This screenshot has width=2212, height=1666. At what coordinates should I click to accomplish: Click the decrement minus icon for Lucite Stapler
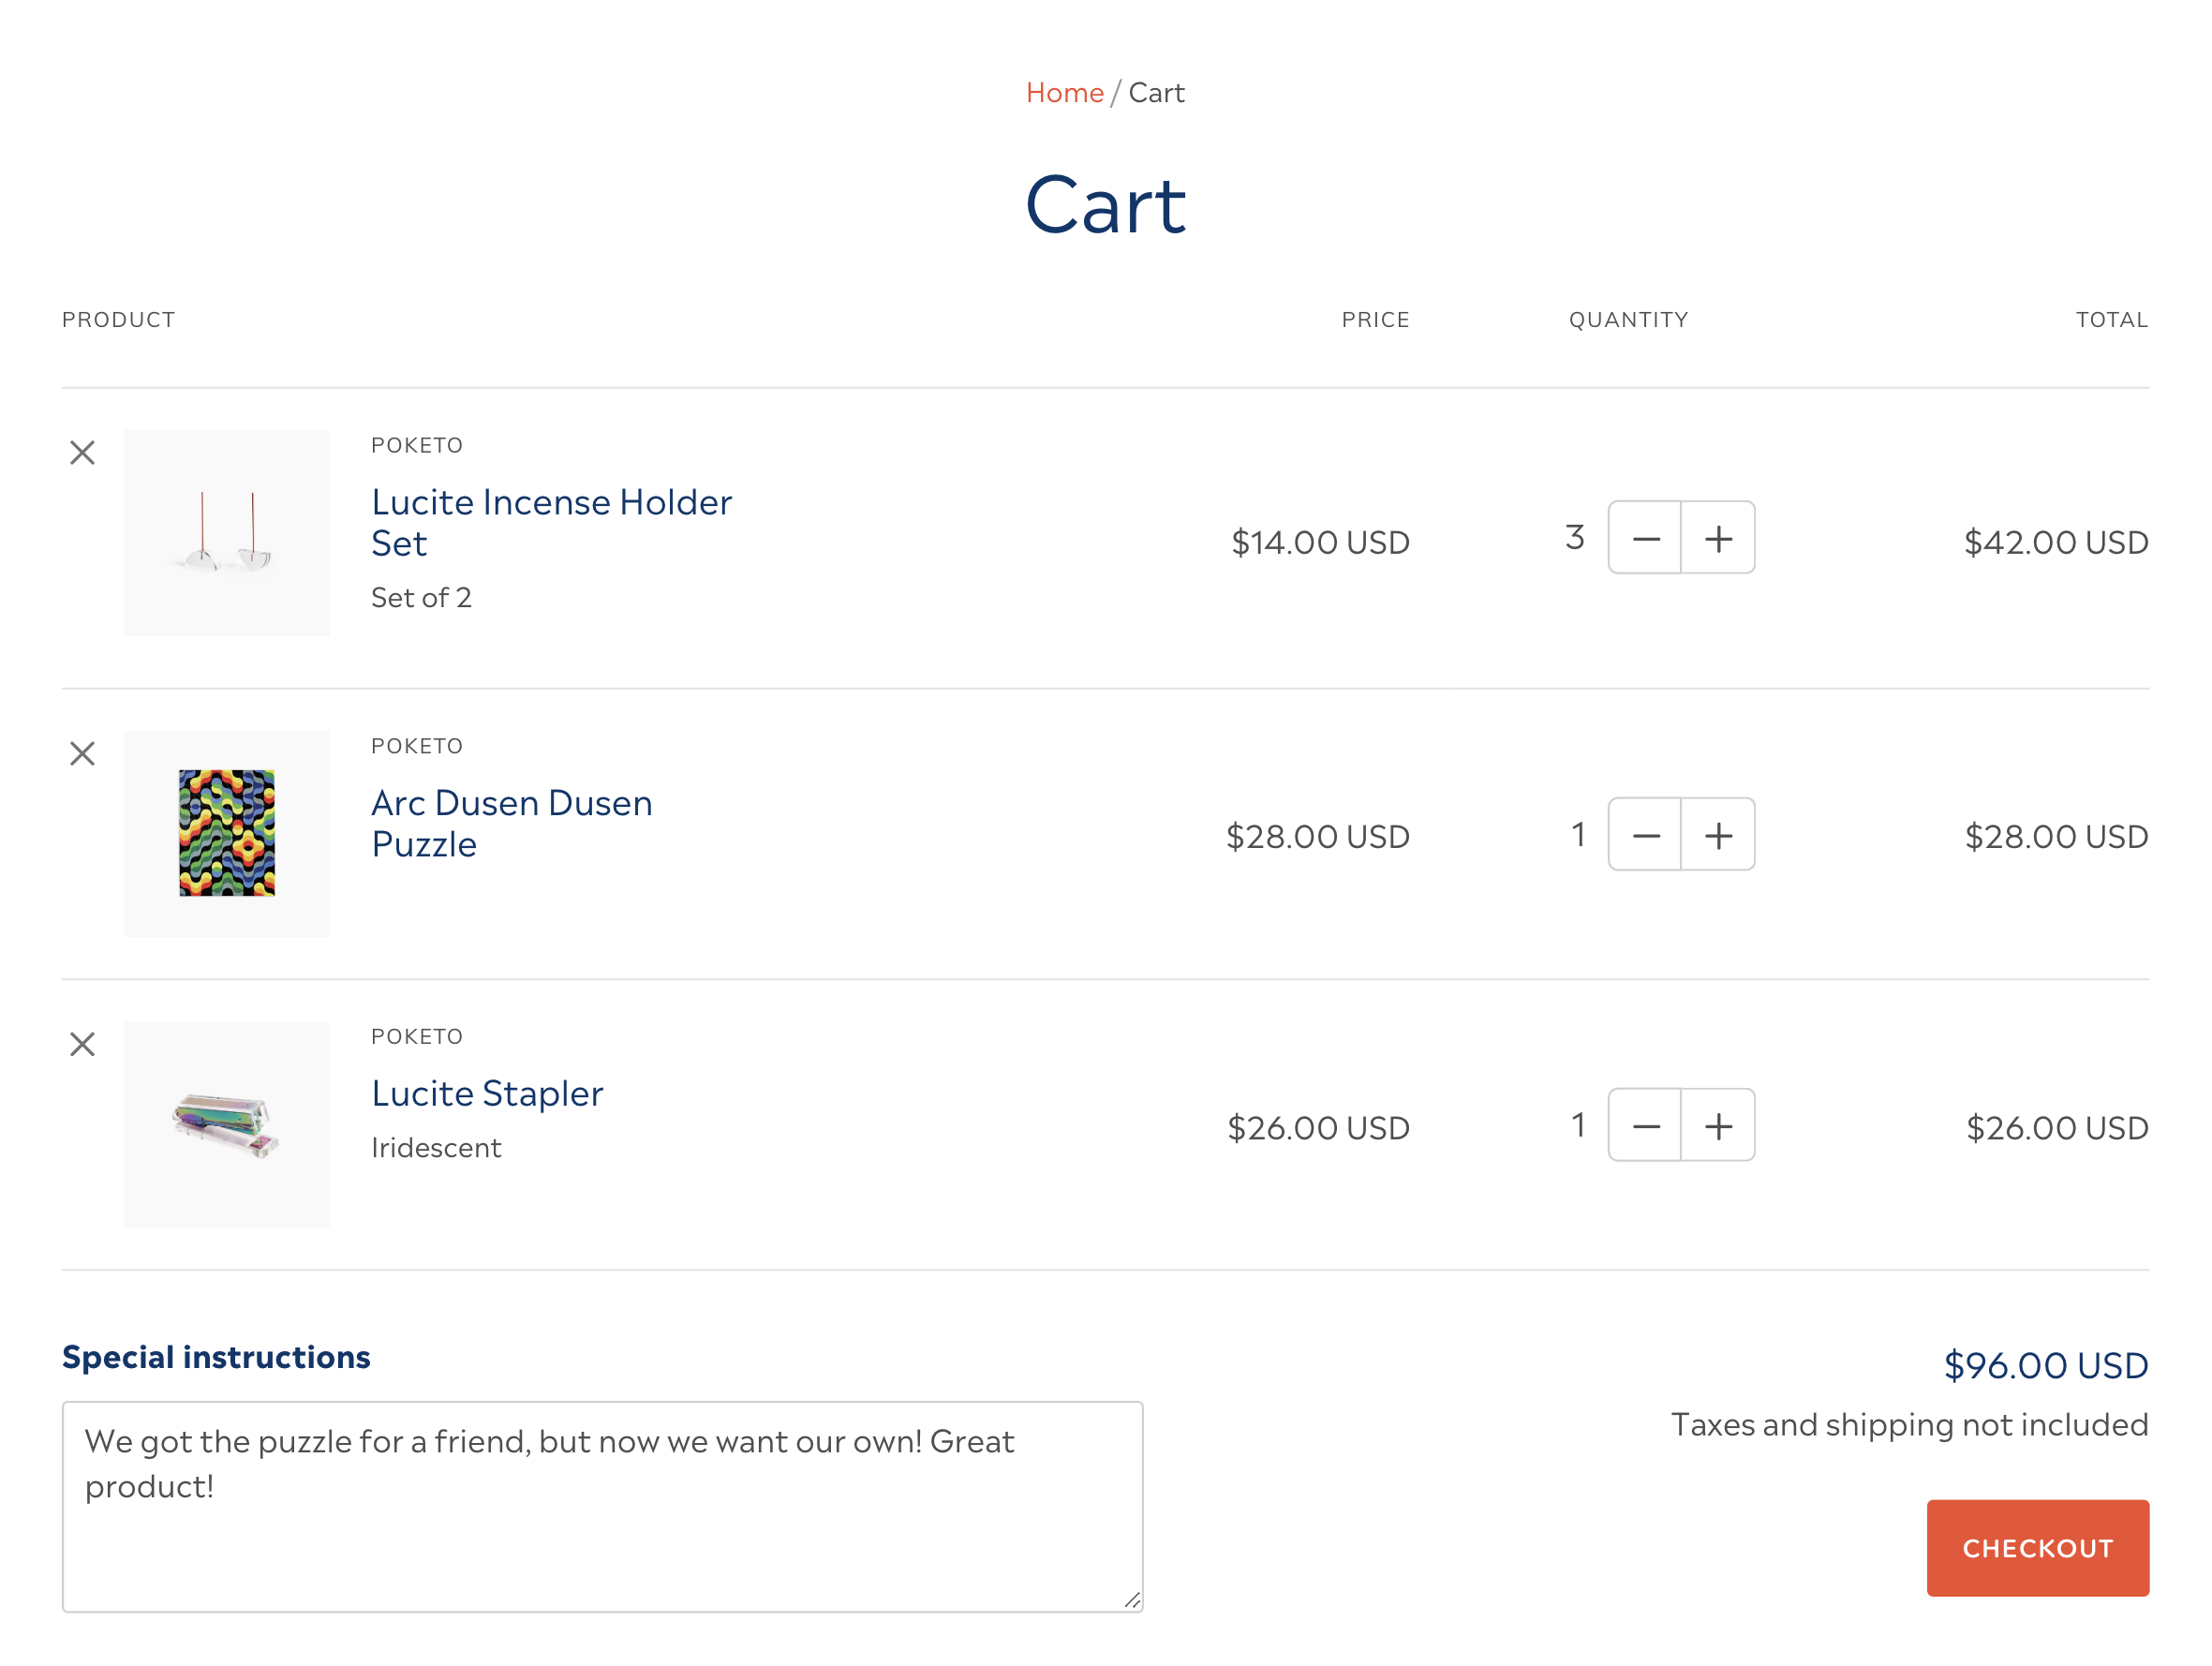(x=1643, y=1125)
